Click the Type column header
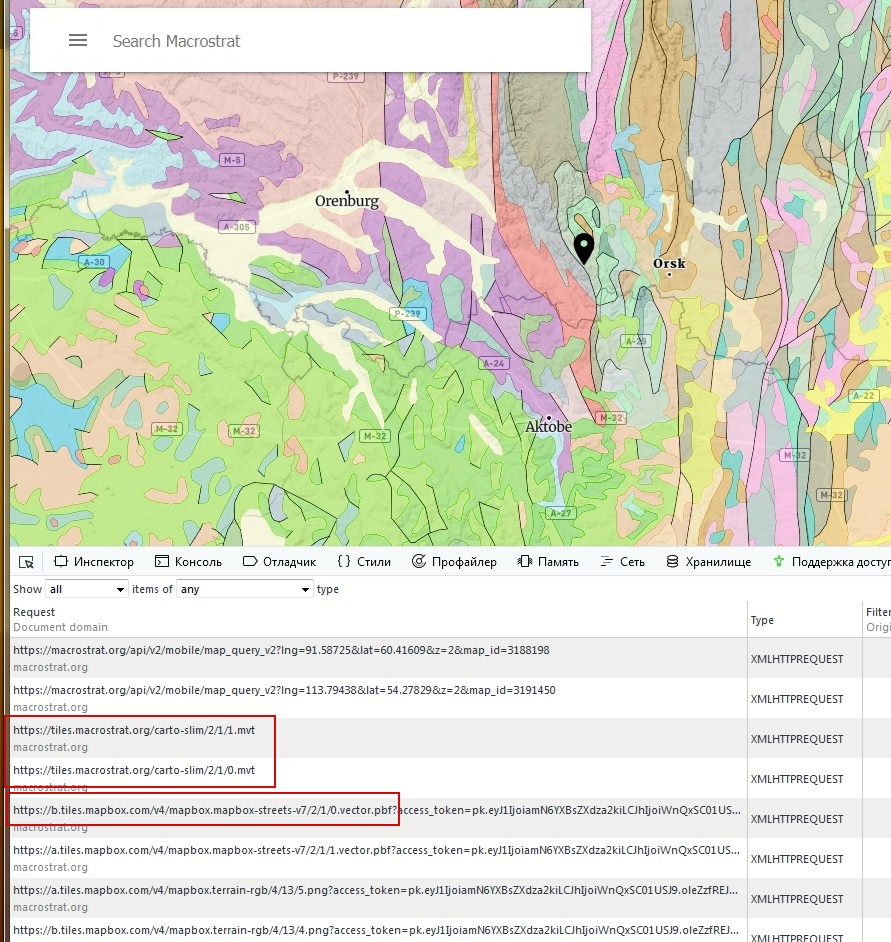Screen dimensions: 891x942 762,620
